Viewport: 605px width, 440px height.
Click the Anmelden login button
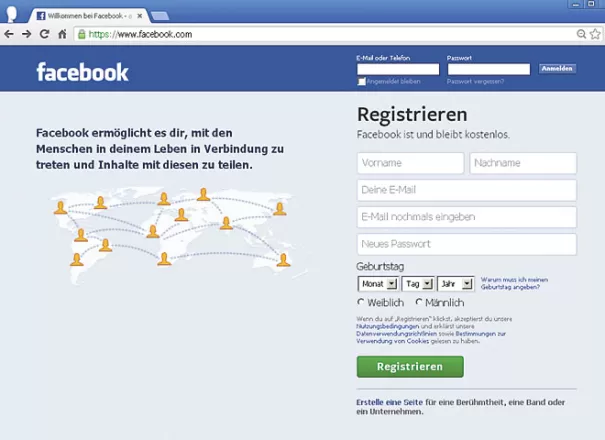click(x=557, y=68)
